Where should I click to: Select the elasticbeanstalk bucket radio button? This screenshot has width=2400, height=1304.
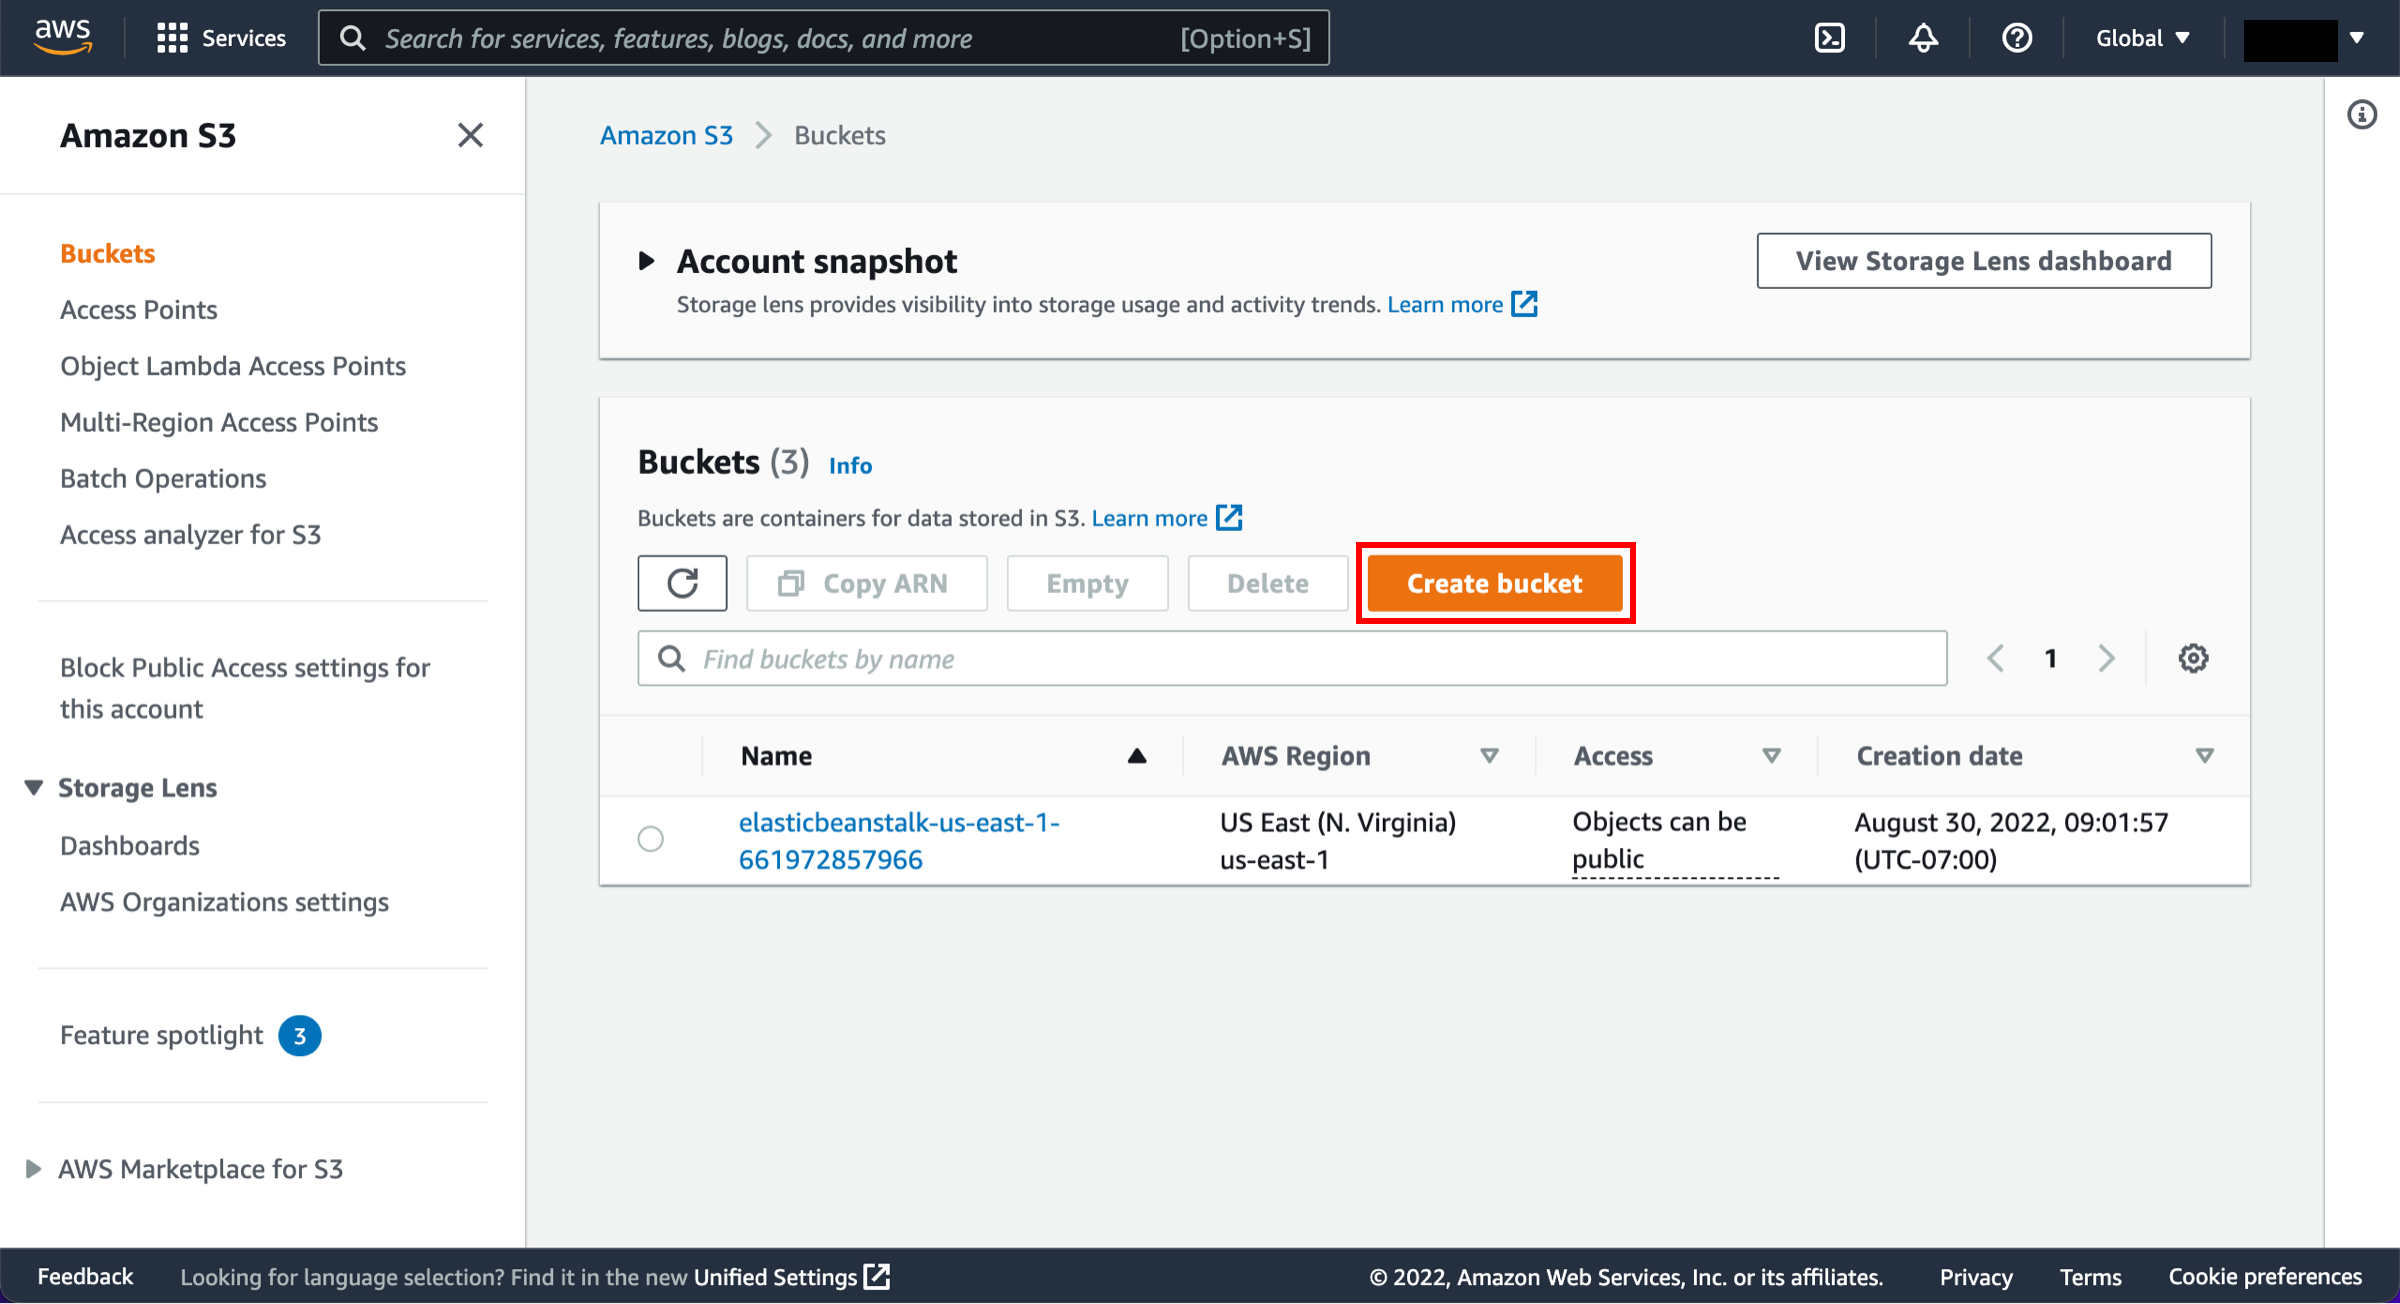651,839
